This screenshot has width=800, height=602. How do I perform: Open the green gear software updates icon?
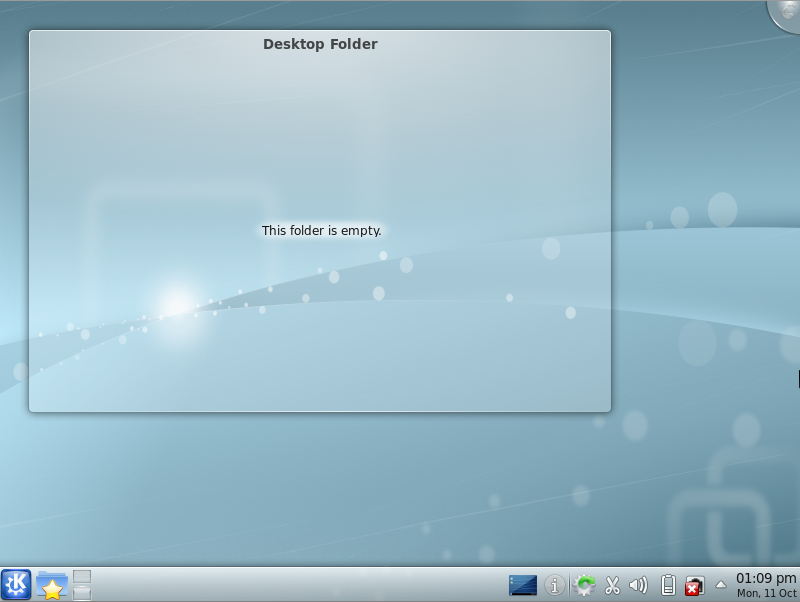click(x=586, y=585)
